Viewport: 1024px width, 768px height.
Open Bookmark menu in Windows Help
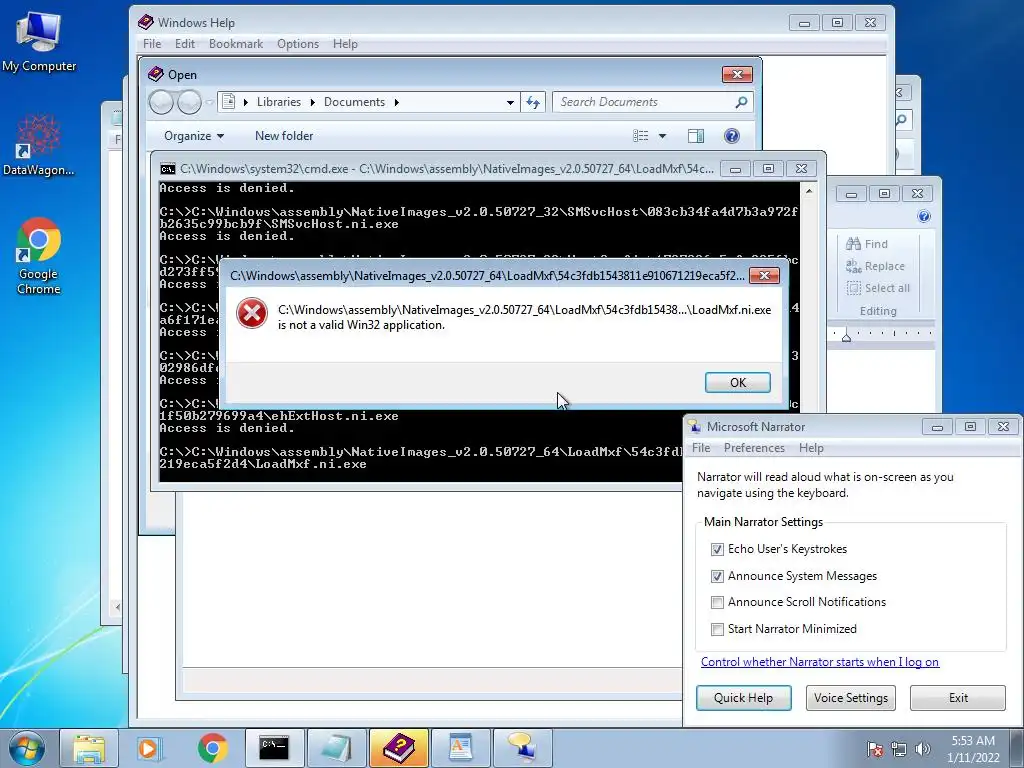[236, 44]
